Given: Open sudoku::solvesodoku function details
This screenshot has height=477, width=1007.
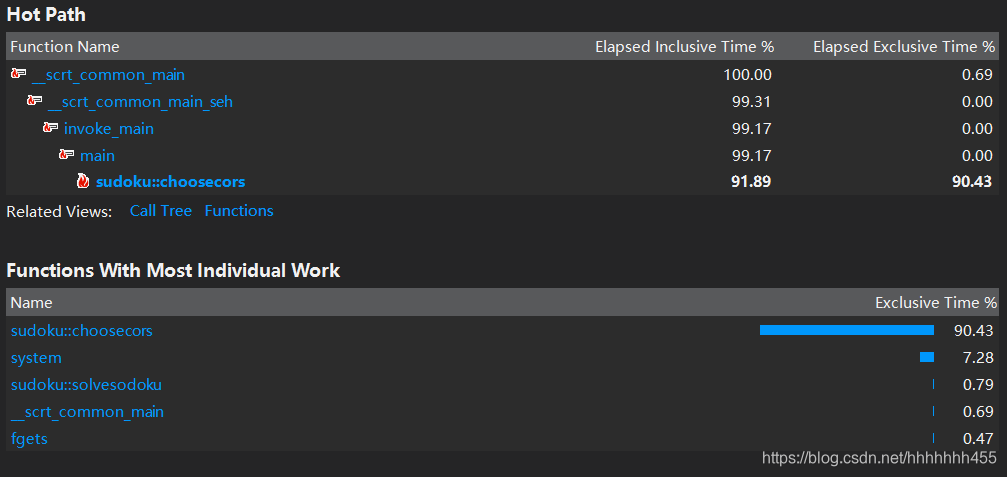Looking at the screenshot, I should [x=86, y=385].
